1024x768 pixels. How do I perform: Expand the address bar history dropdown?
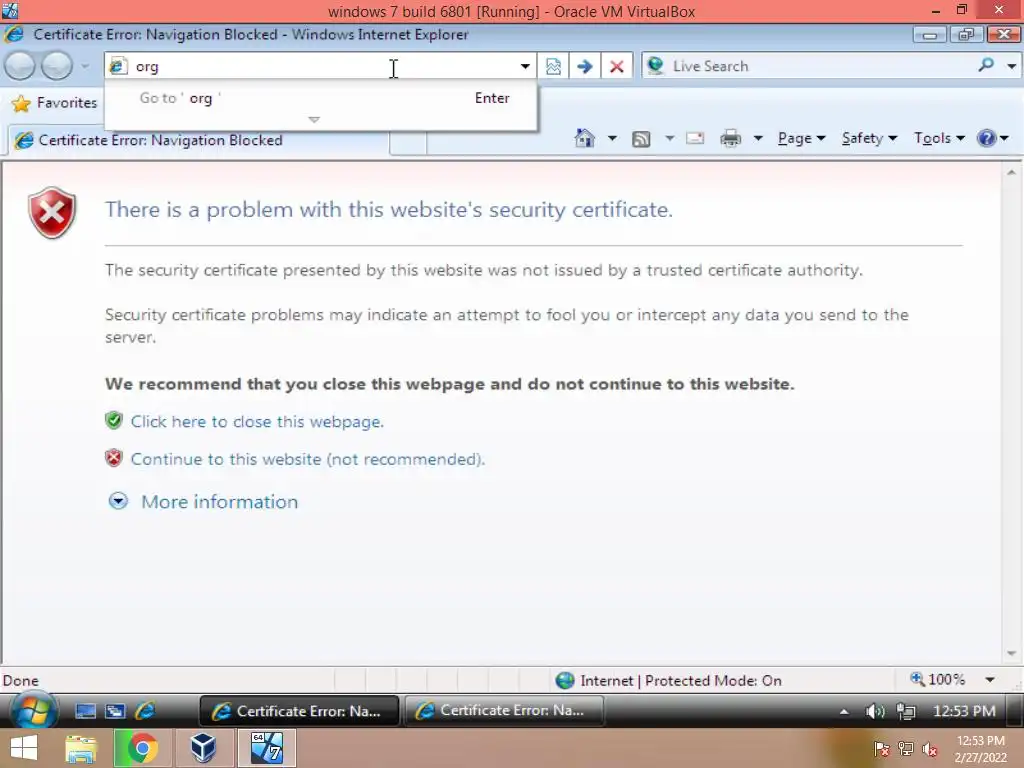524,66
